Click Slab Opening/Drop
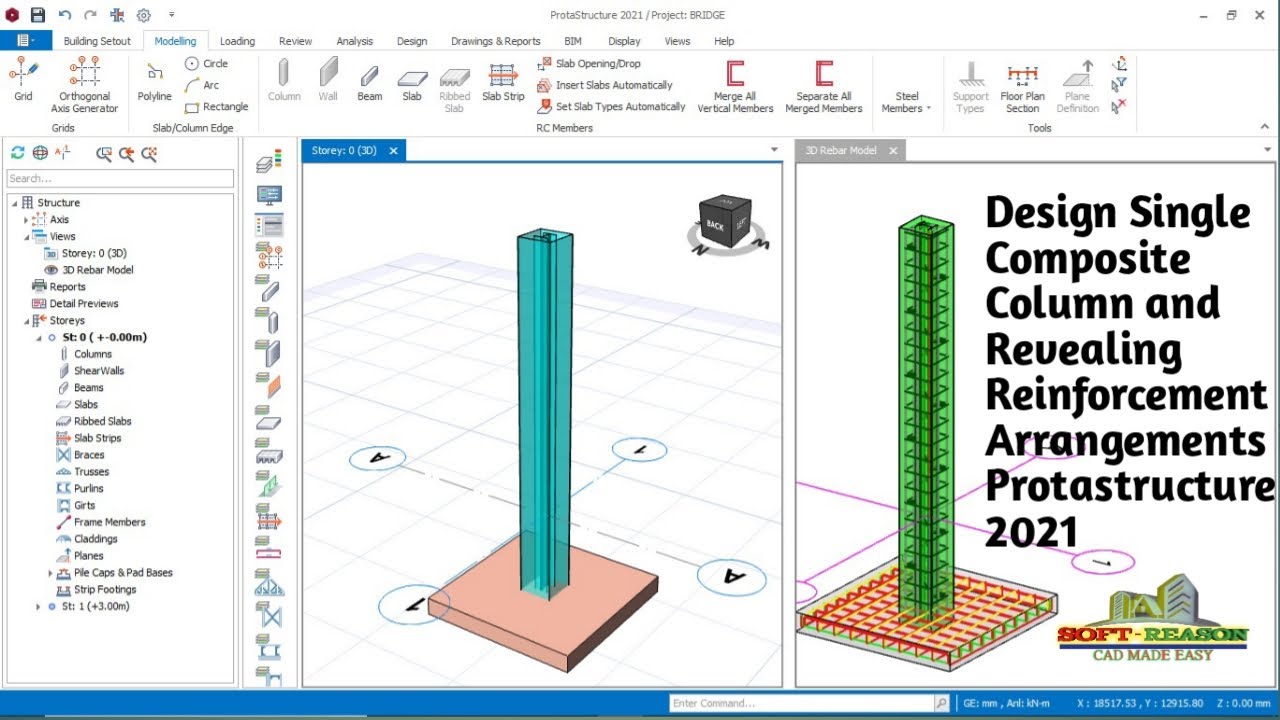The image size is (1280, 720). click(589, 63)
